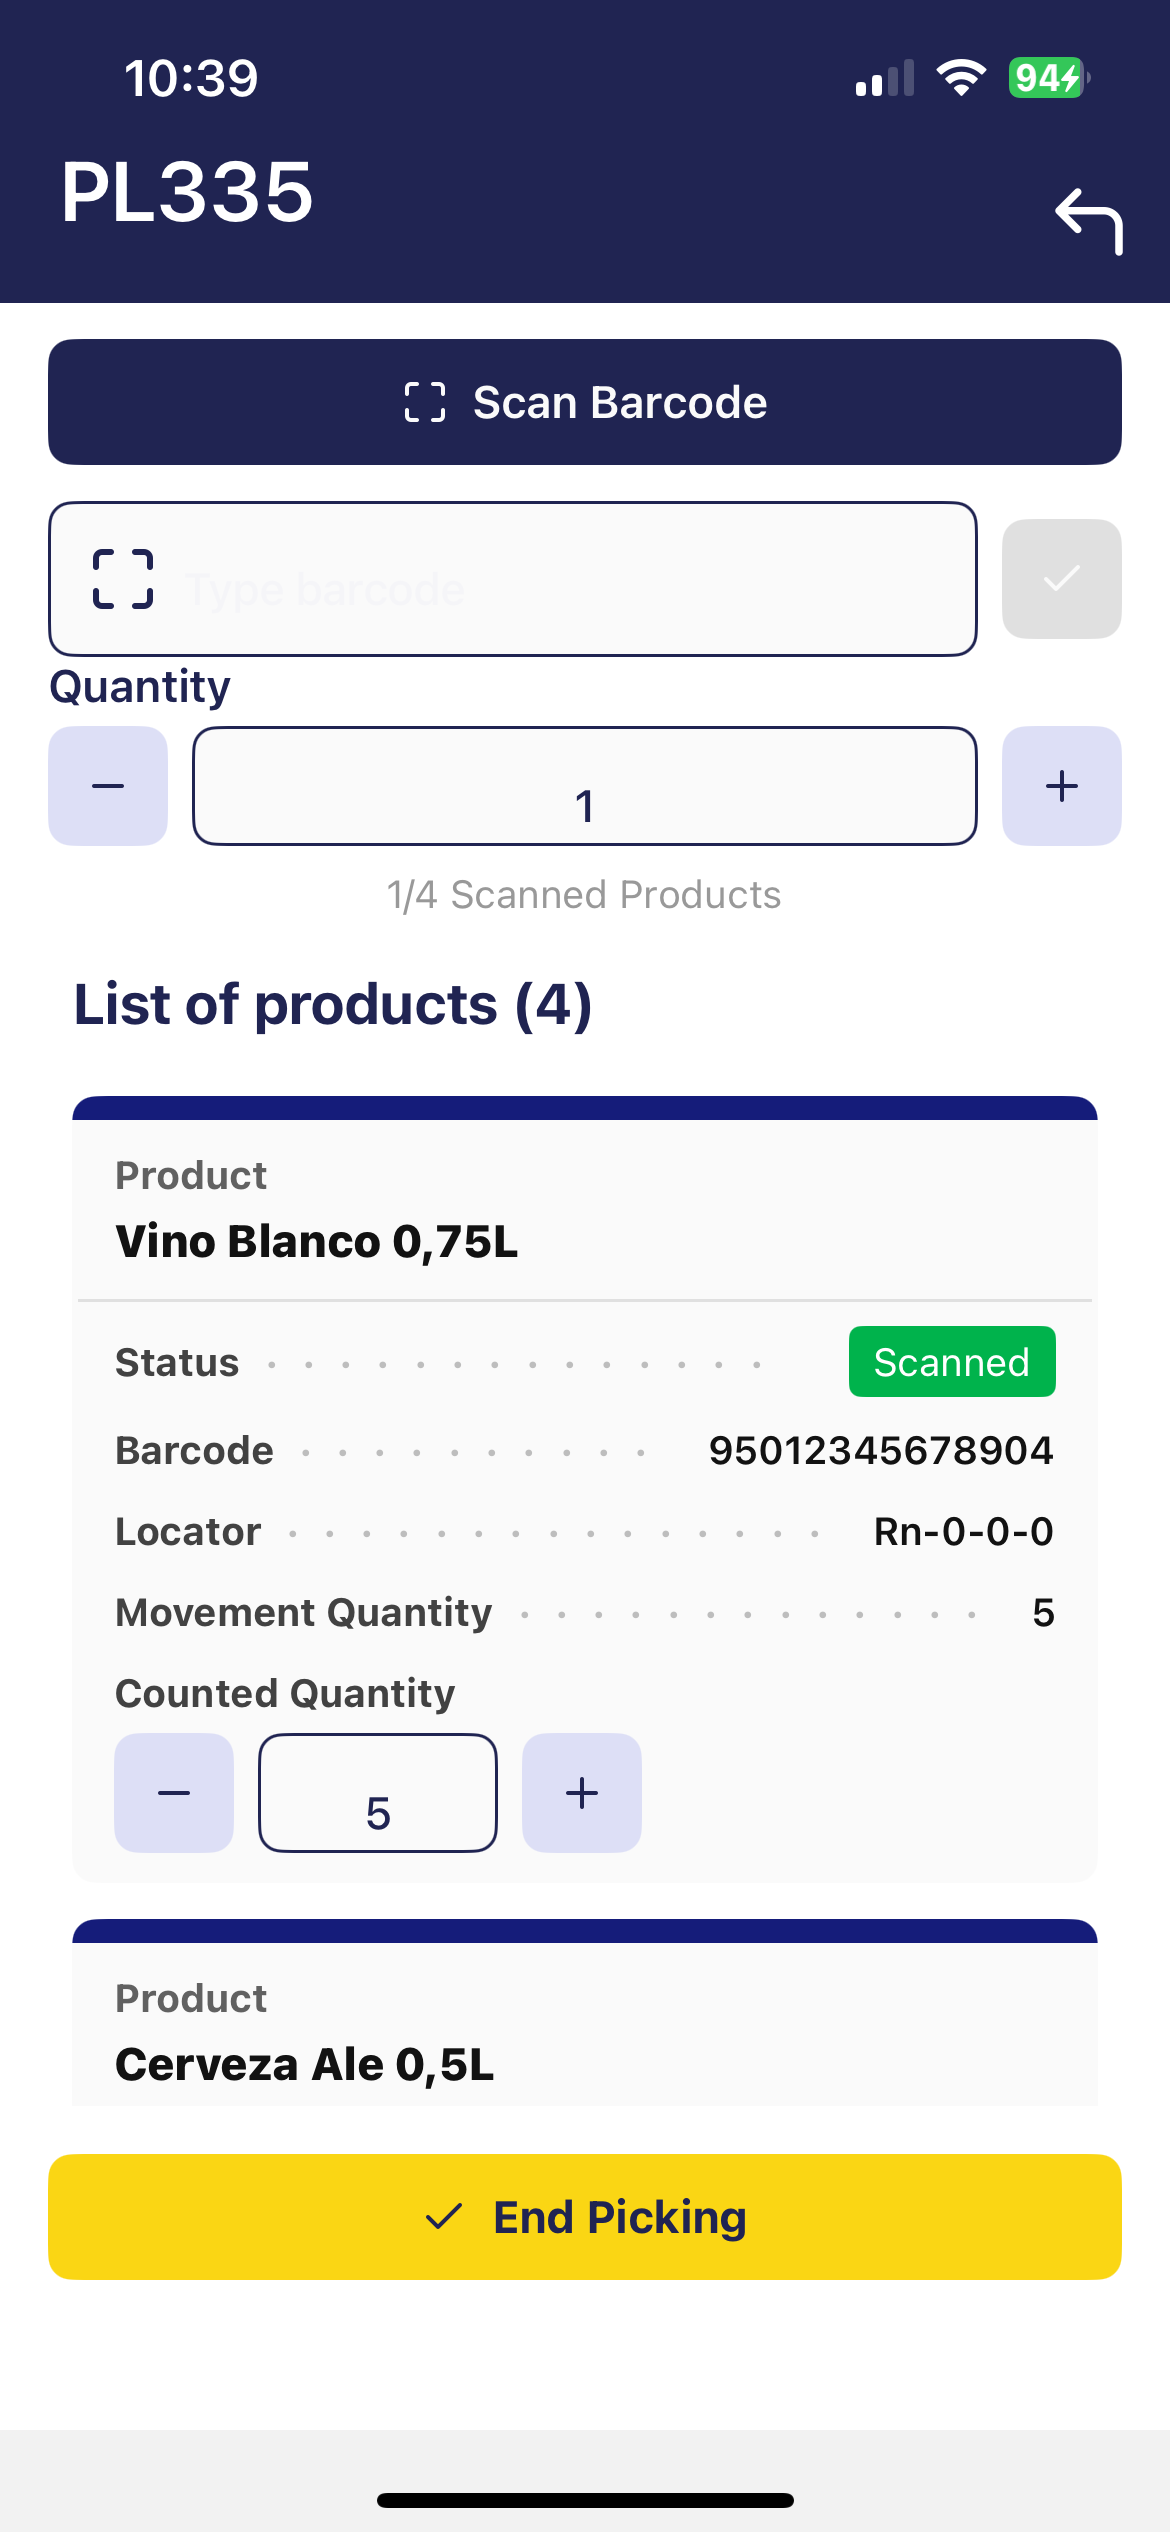Tap the battery indicator in status bar
Screen dimensions: 1170x2532
pos(1047,78)
